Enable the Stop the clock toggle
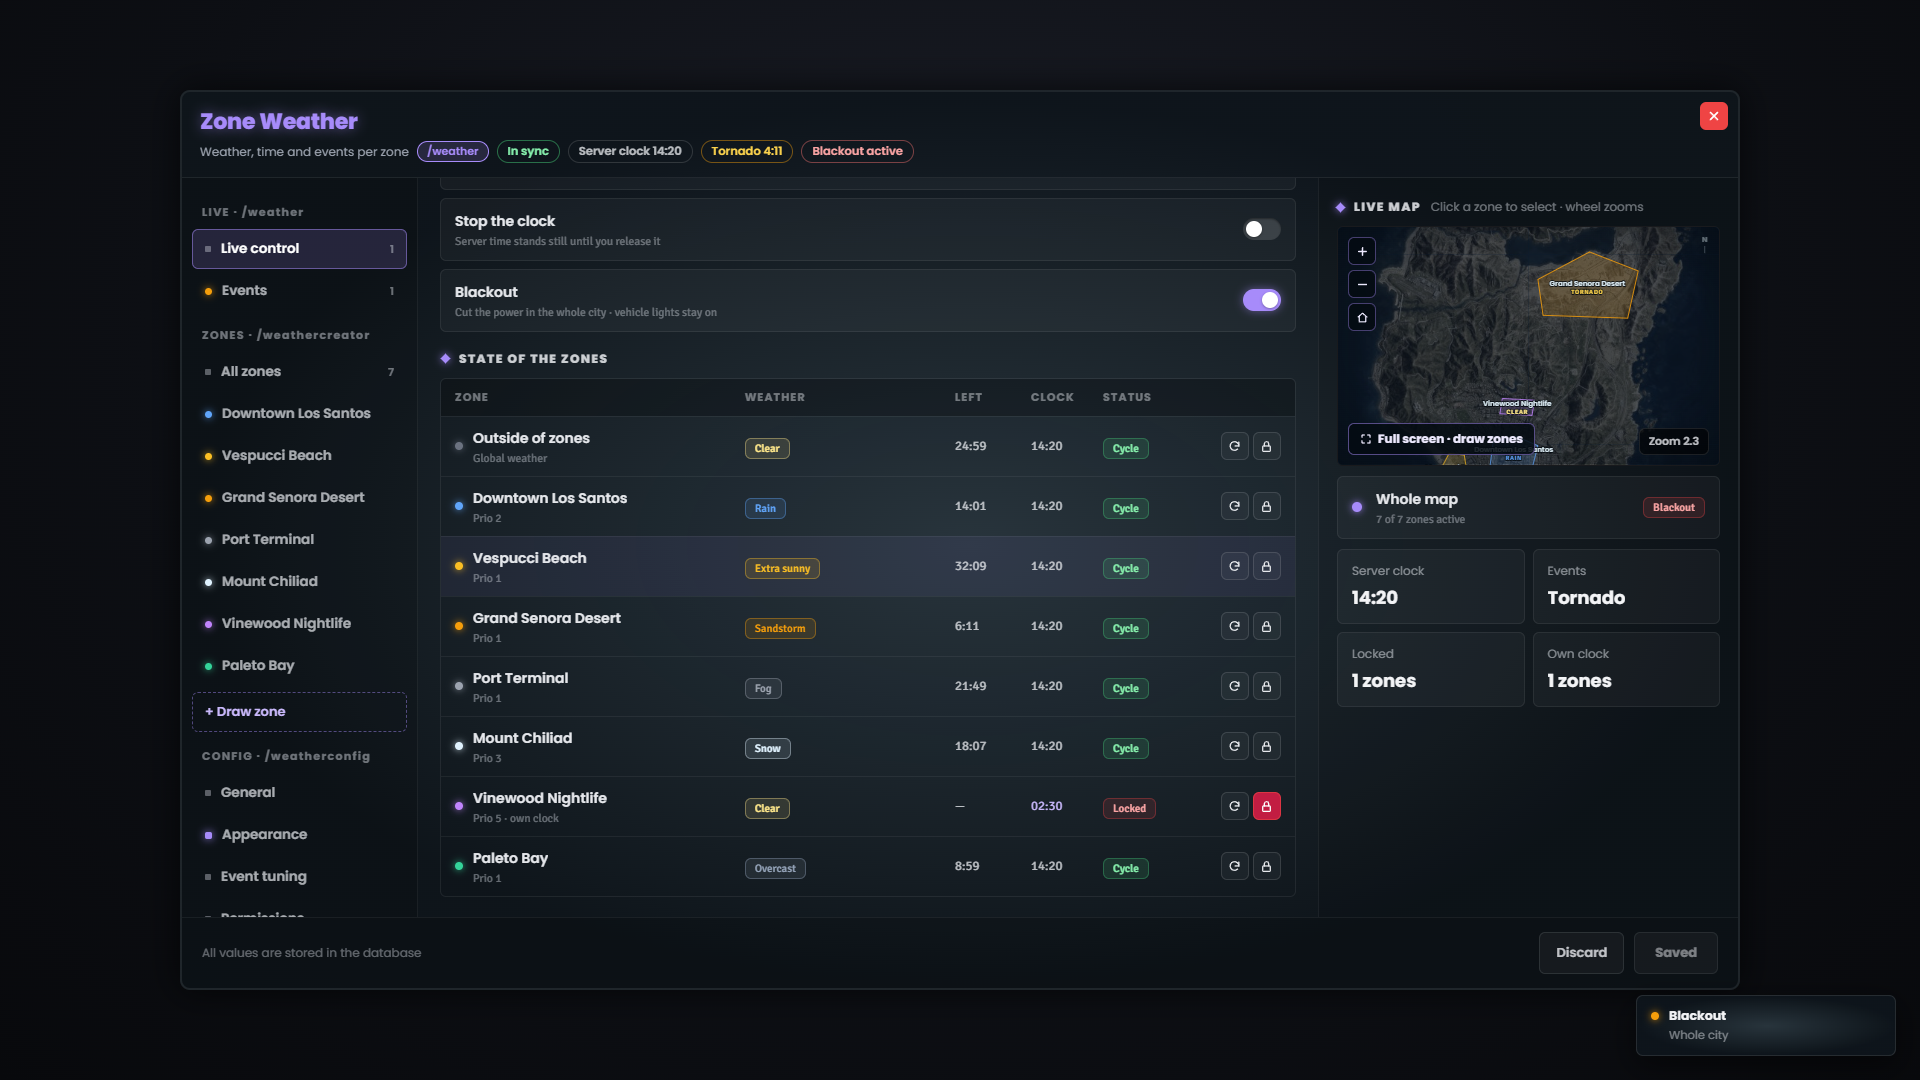Screen dimensions: 1920x1080 pos(1261,230)
